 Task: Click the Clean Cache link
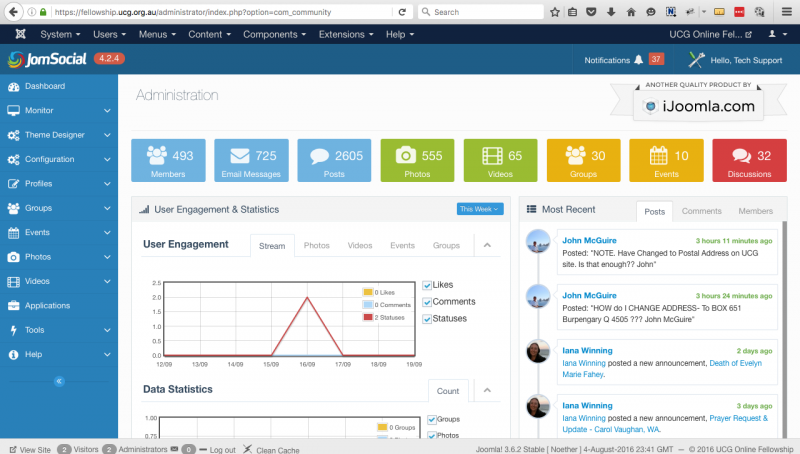coord(278,450)
